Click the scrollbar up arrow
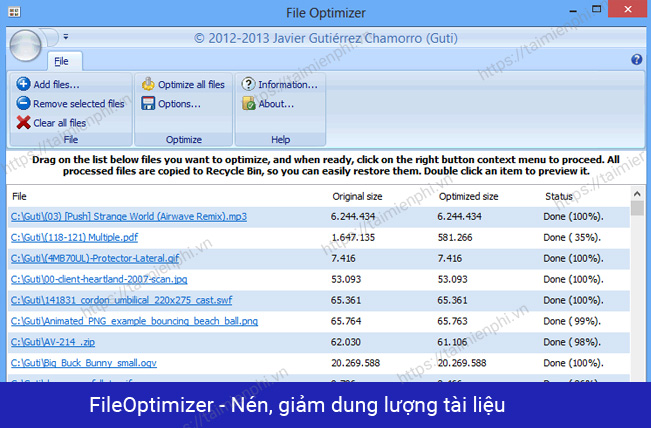Screen dimensions: 651x428 (x=637, y=193)
